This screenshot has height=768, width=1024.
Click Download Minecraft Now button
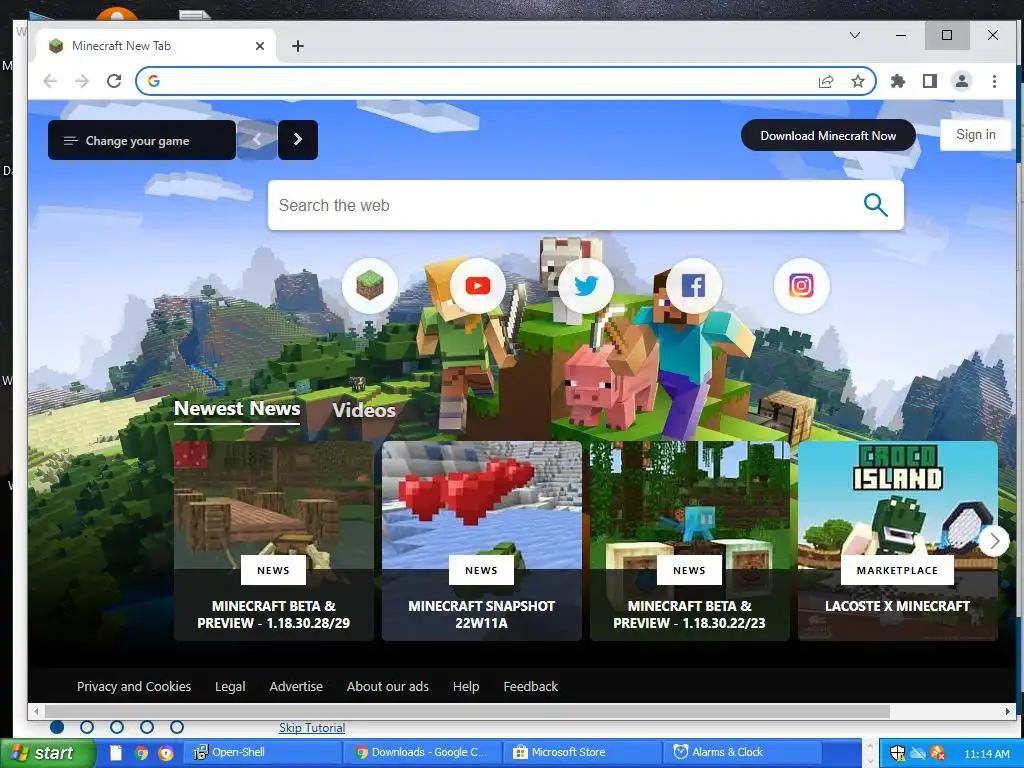(x=828, y=136)
